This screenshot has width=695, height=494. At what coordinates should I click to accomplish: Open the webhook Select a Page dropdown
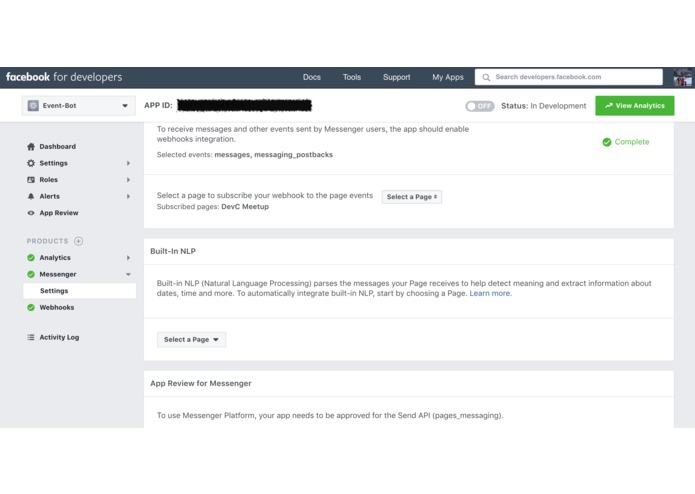coord(412,197)
